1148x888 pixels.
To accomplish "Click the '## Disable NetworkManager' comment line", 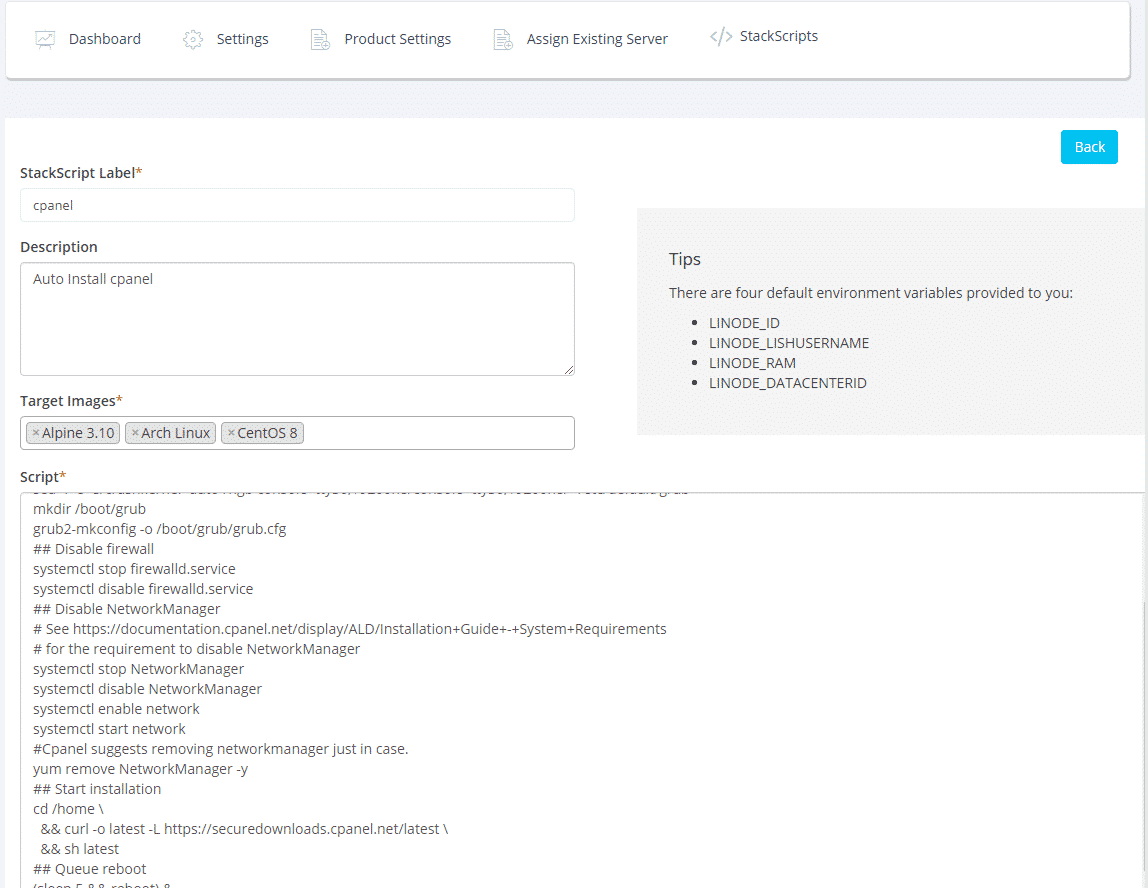I will coord(127,609).
